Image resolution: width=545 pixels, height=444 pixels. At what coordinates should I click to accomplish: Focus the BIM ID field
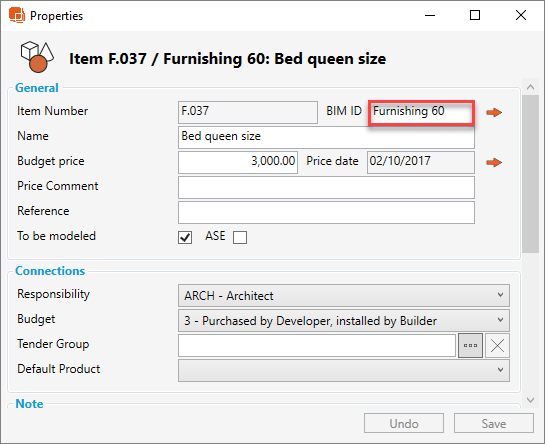pos(421,112)
